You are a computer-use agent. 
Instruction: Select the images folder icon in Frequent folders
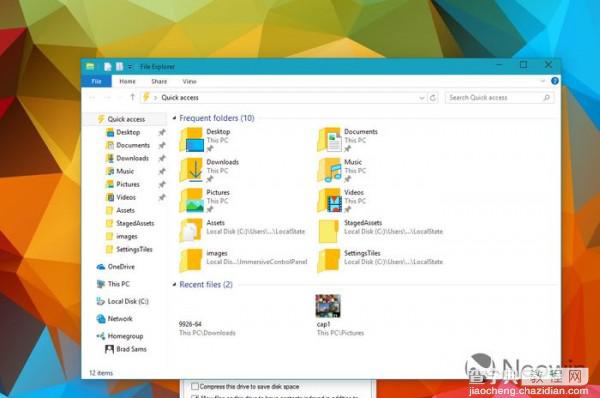click(191, 261)
